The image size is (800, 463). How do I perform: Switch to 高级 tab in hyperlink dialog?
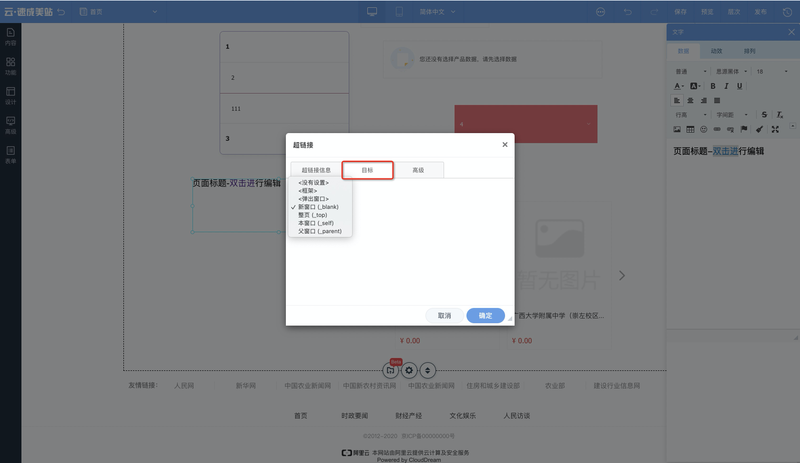click(418, 170)
